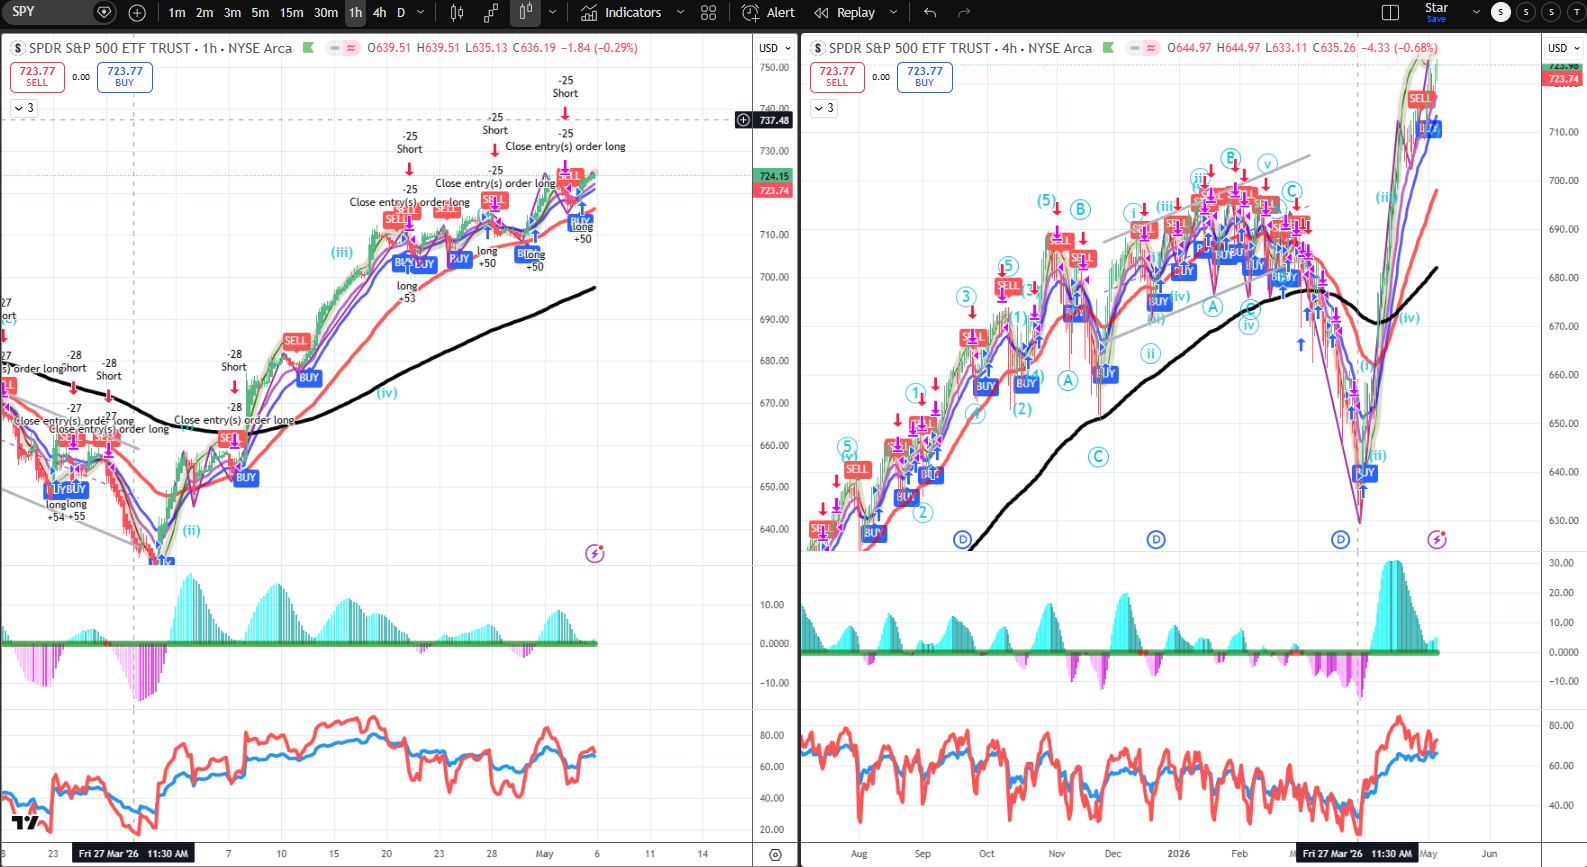This screenshot has width=1587, height=867.
Task: Open chart settings gear at bottom right
Action: click(x=775, y=854)
